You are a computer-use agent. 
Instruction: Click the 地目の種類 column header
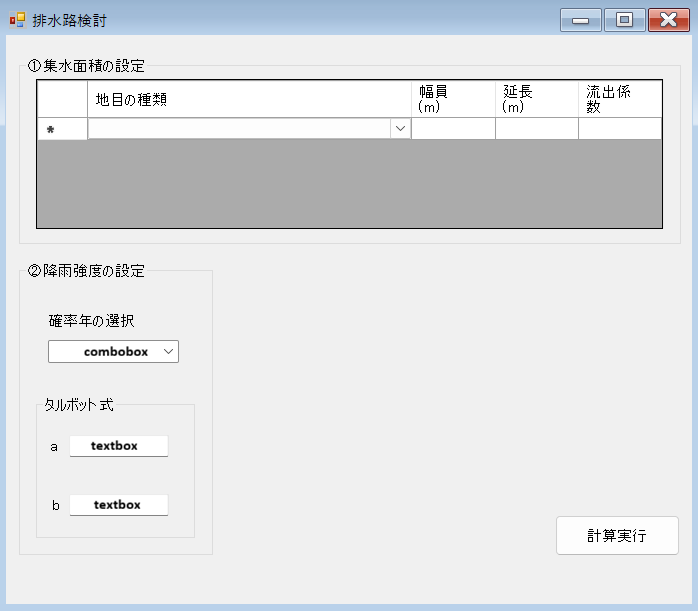point(249,99)
